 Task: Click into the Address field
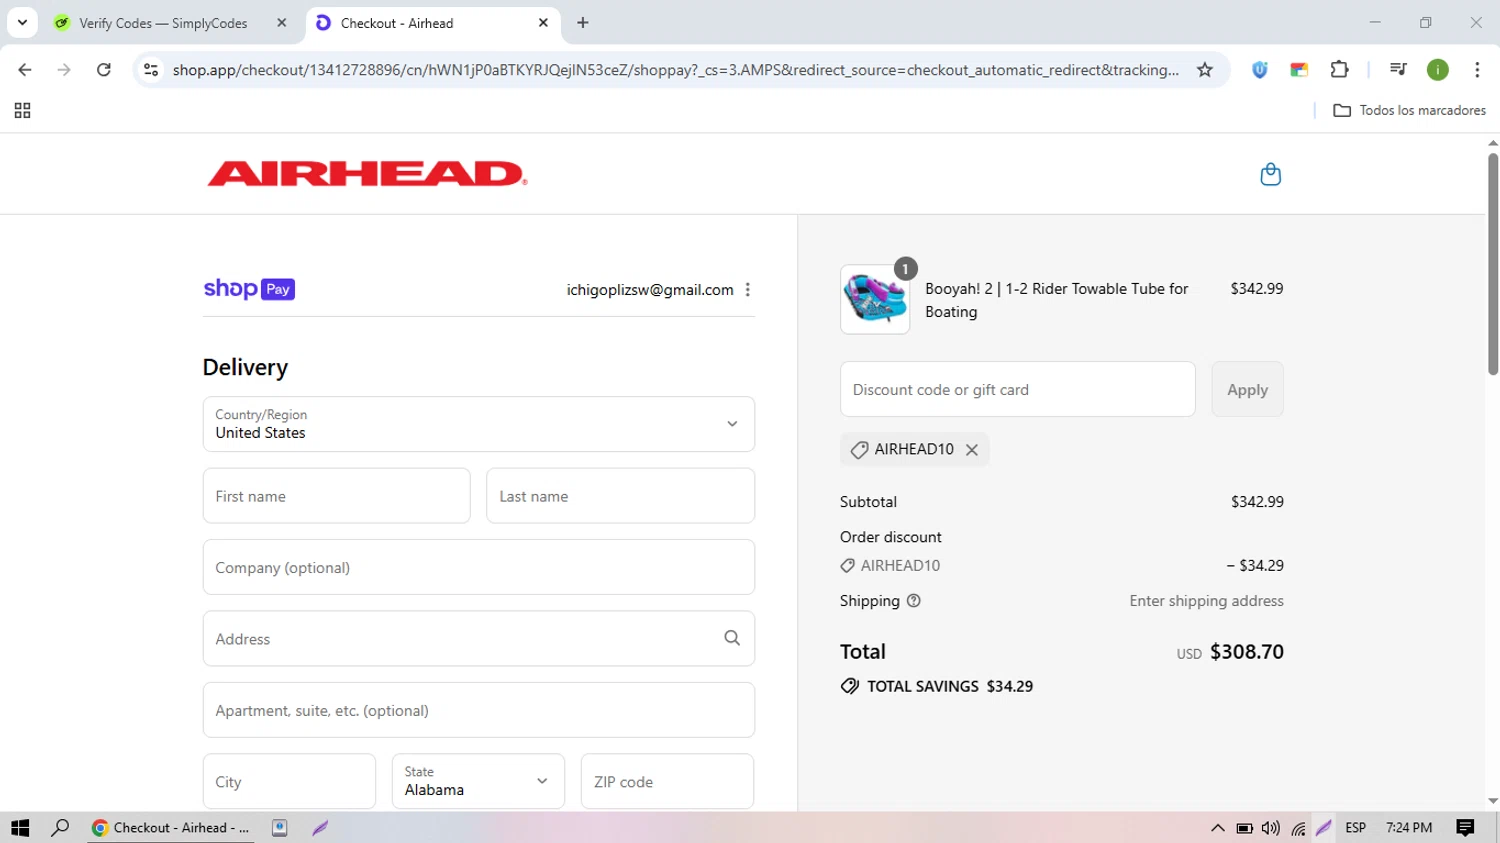tap(478, 638)
